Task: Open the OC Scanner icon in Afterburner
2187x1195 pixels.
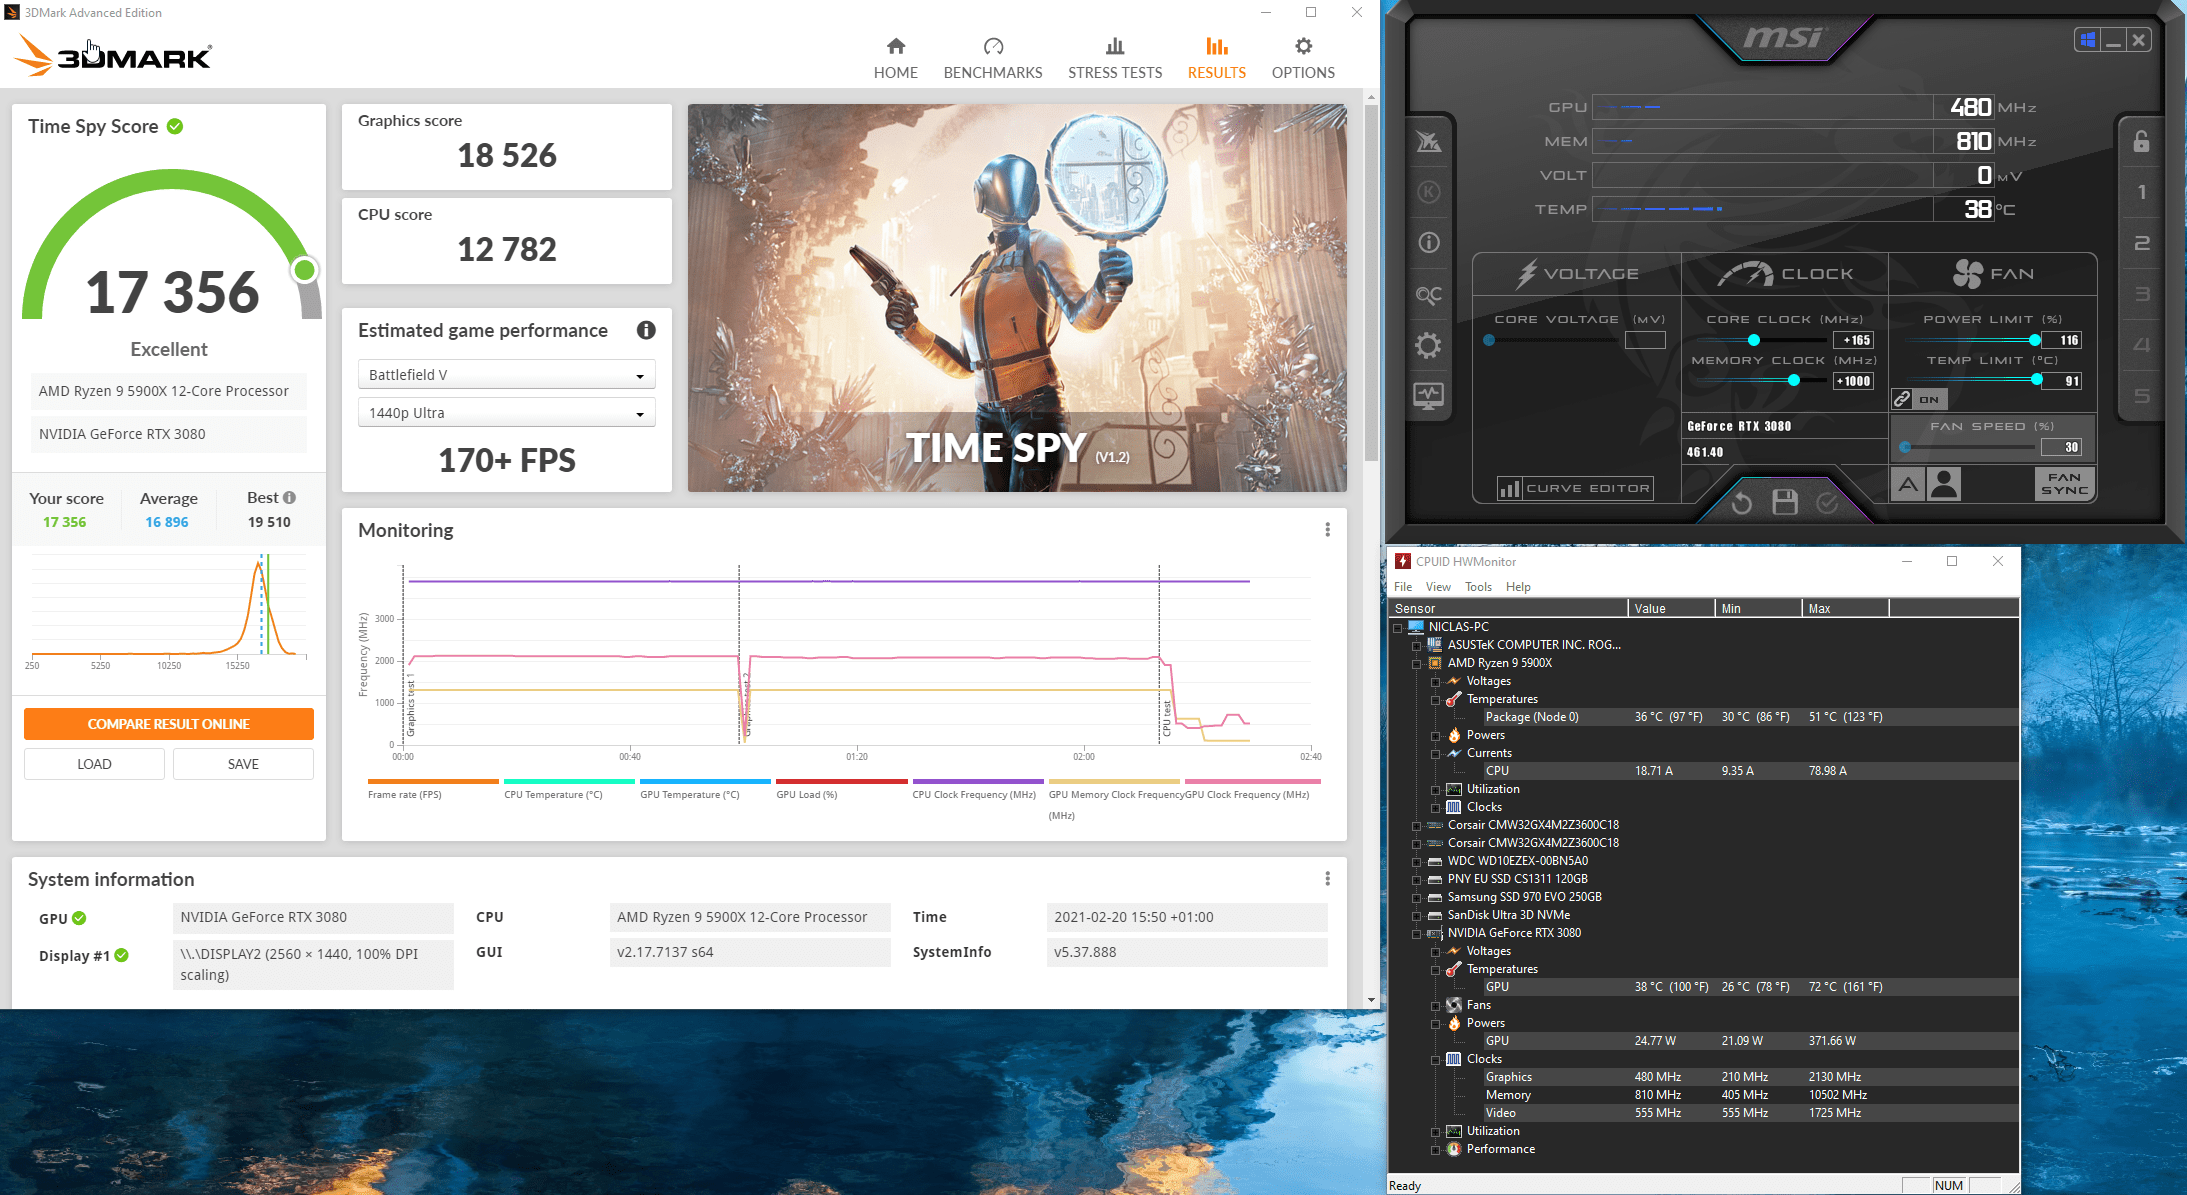Action: coord(1429,295)
